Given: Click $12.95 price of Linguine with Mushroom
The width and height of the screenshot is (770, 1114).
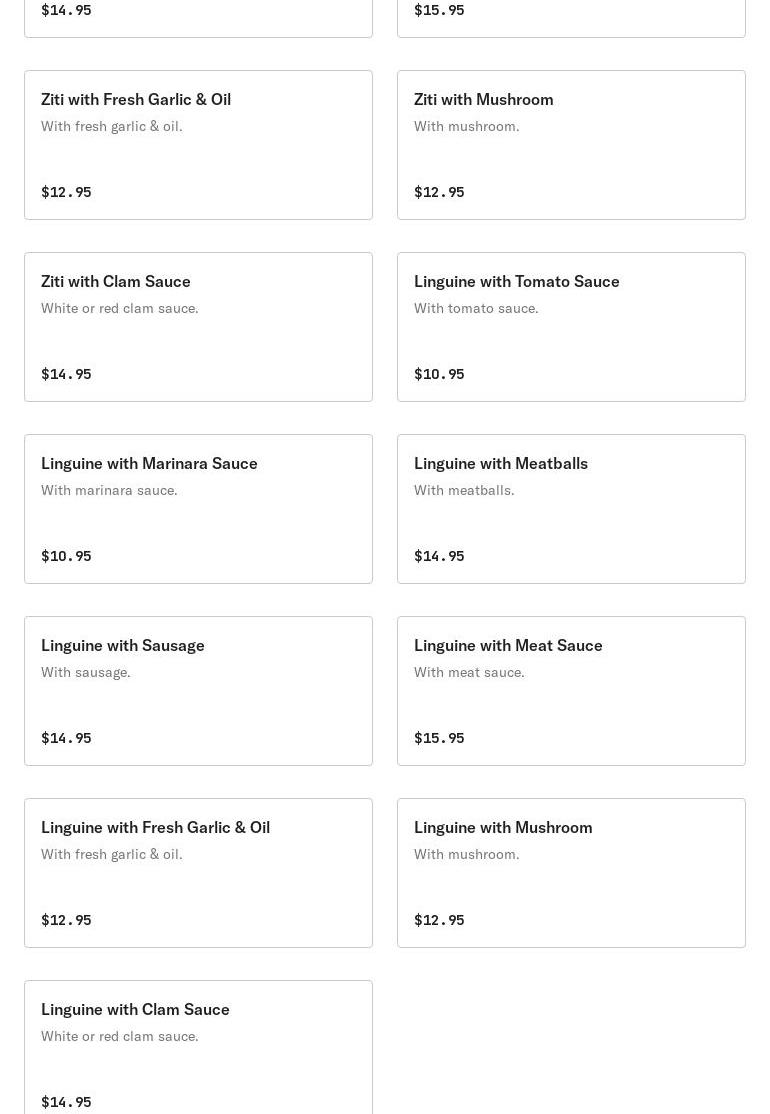Looking at the screenshot, I should pos(439,920).
